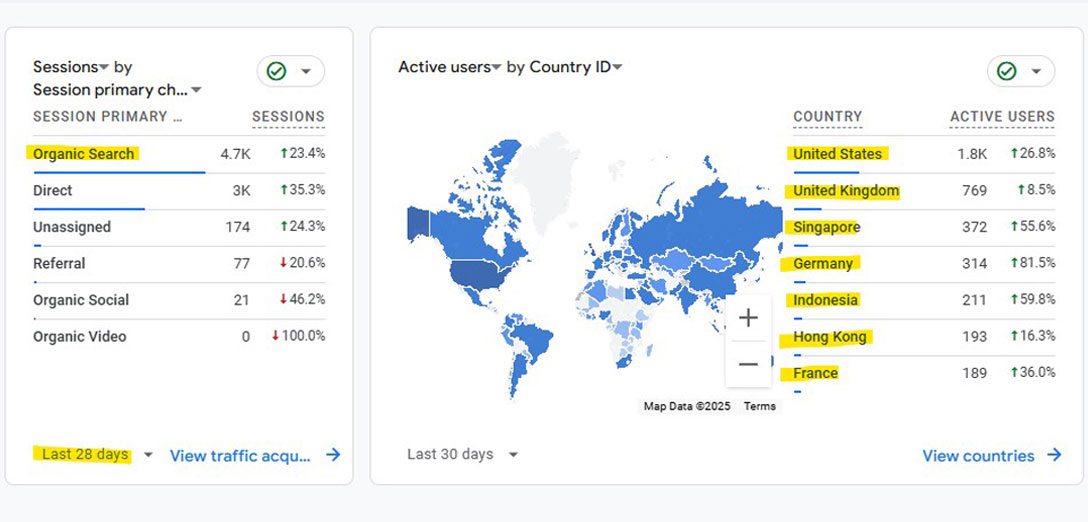Click the SESSIONS column header
The height and width of the screenshot is (522, 1088).
(288, 117)
